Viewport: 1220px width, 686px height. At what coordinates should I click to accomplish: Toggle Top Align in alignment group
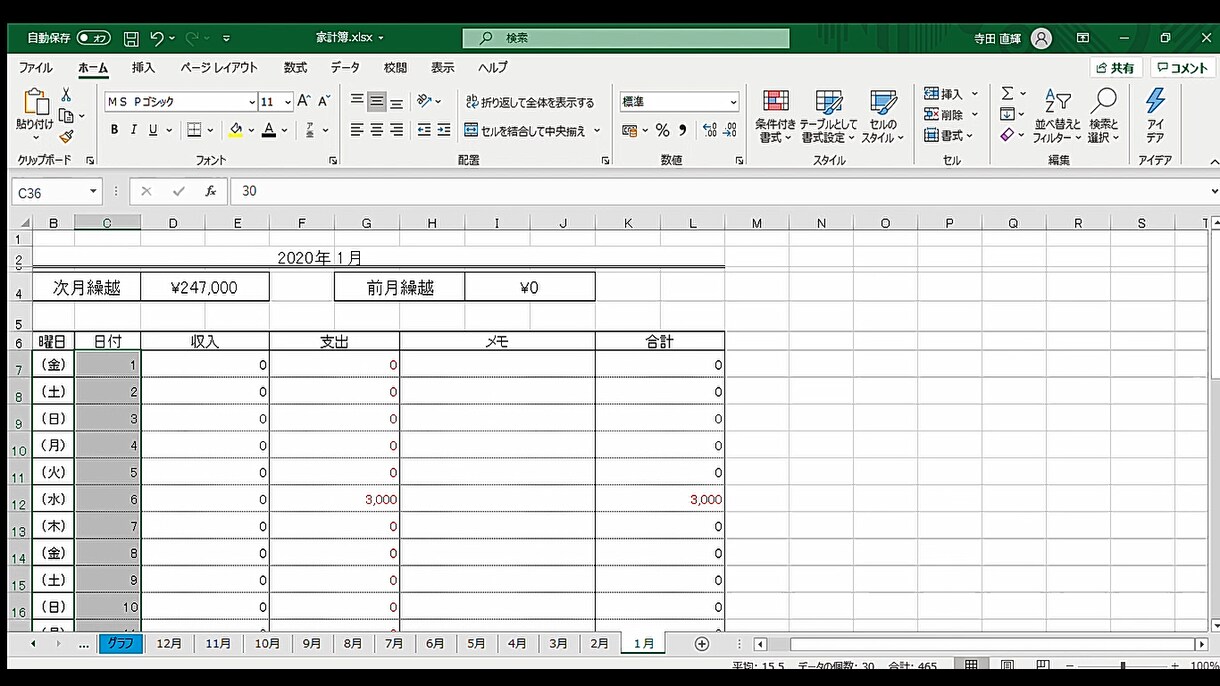coord(357,102)
